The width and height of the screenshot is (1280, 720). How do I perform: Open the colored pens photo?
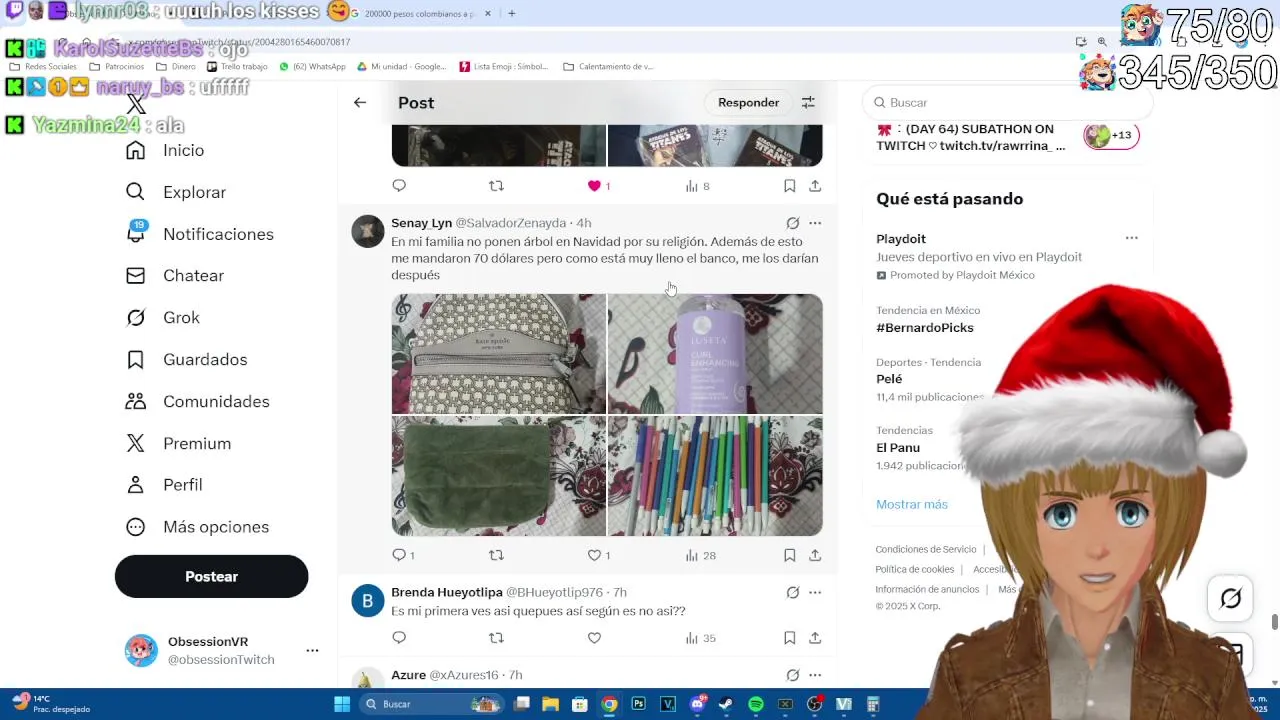tap(715, 476)
